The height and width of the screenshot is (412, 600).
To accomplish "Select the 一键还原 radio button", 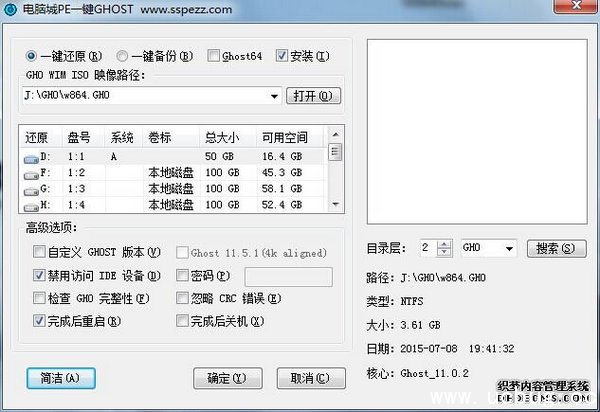I will click(32, 56).
